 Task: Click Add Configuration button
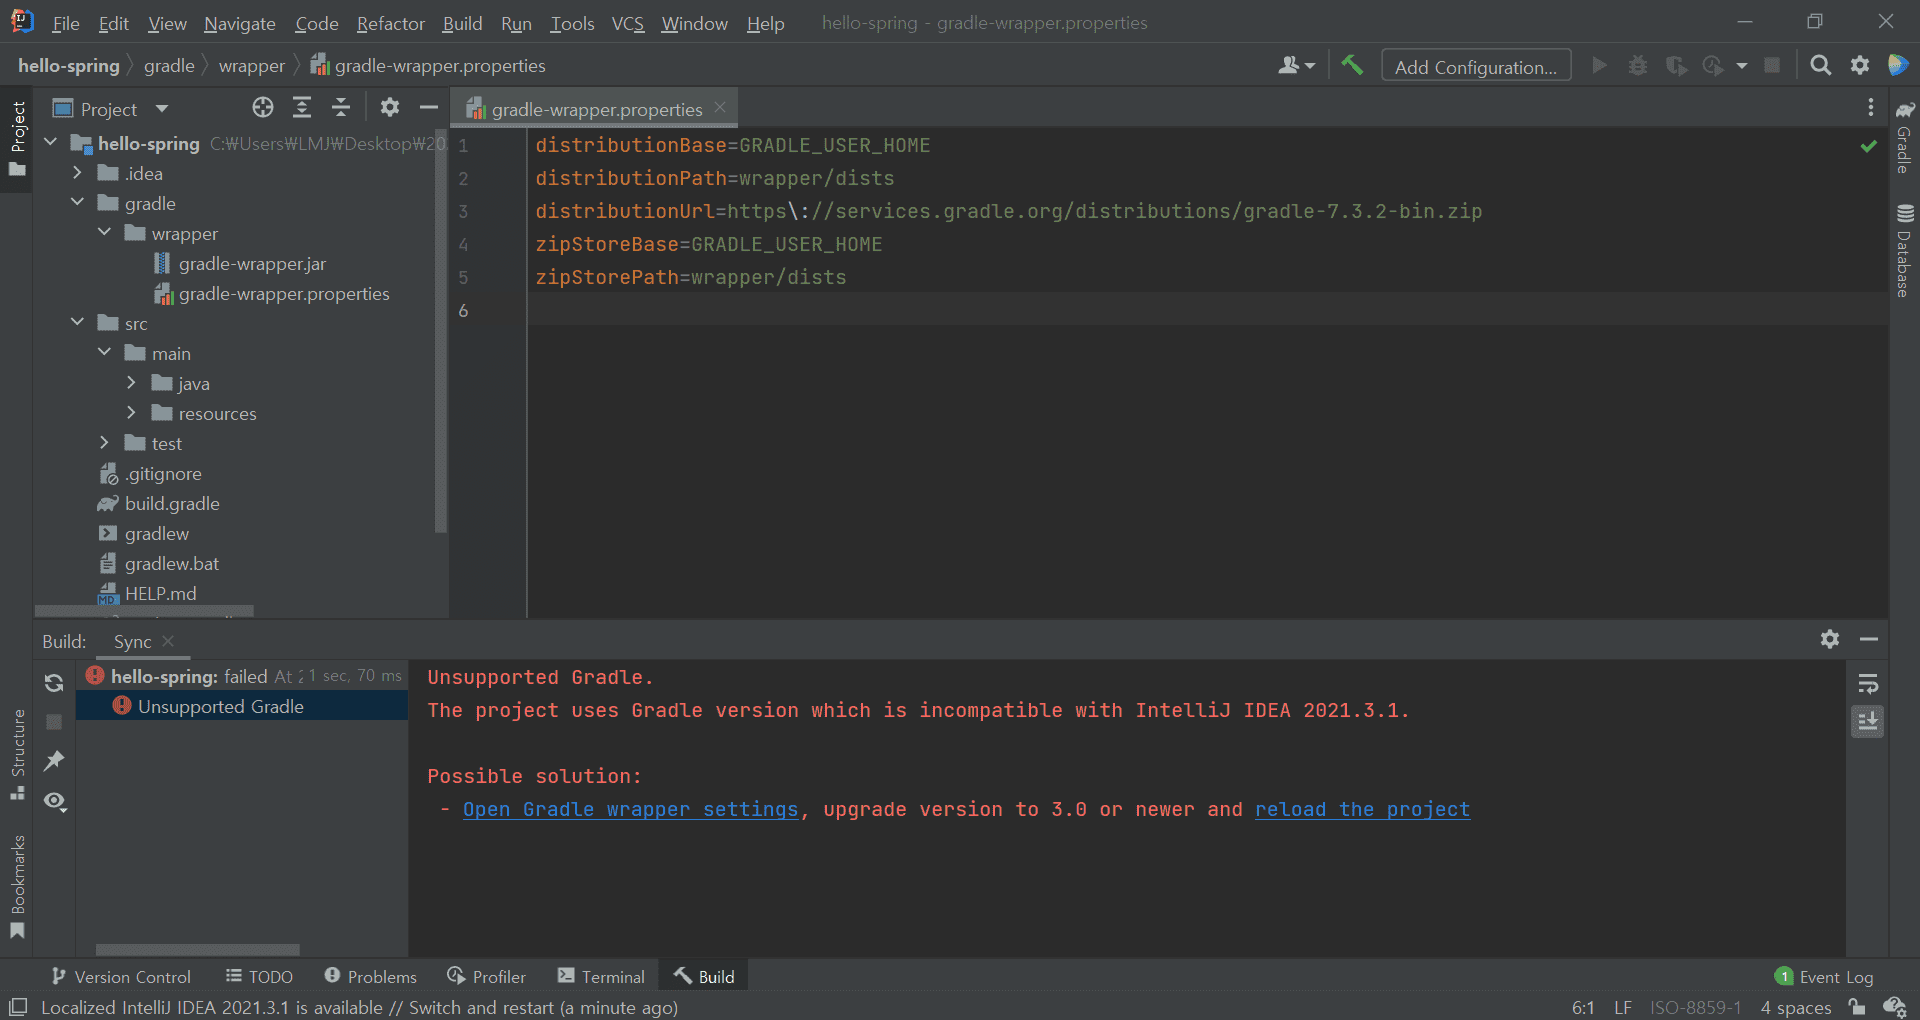pyautogui.click(x=1475, y=67)
